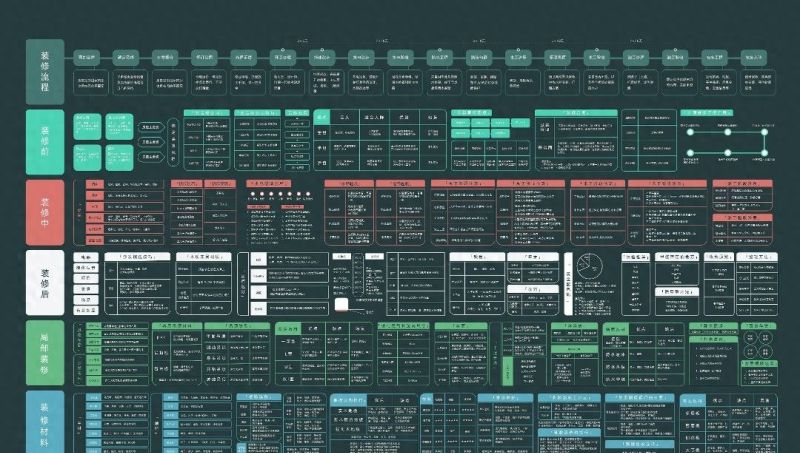The image size is (800, 453).
Task: Click the pie chart icon in 装修后 row
Action: 589,266
